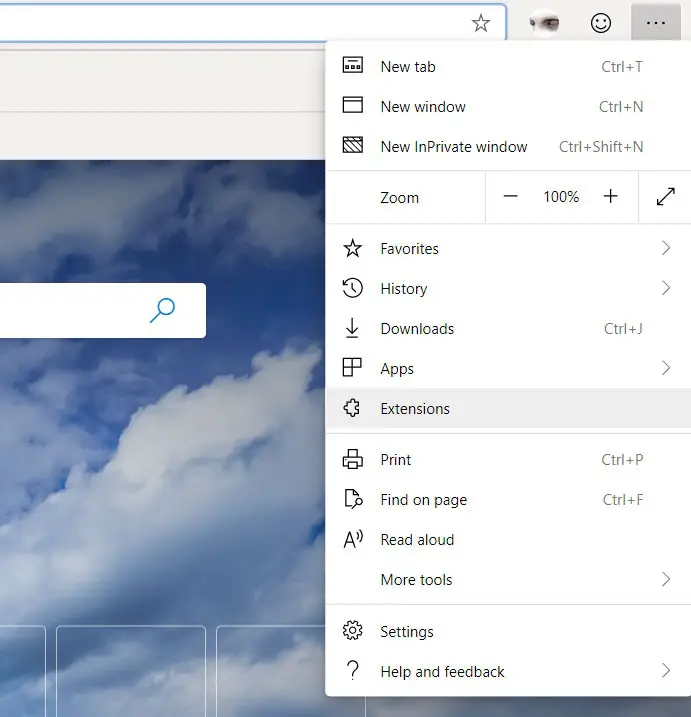The image size is (691, 717).
Task: Open Downloads from the menu
Action: [x=508, y=328]
